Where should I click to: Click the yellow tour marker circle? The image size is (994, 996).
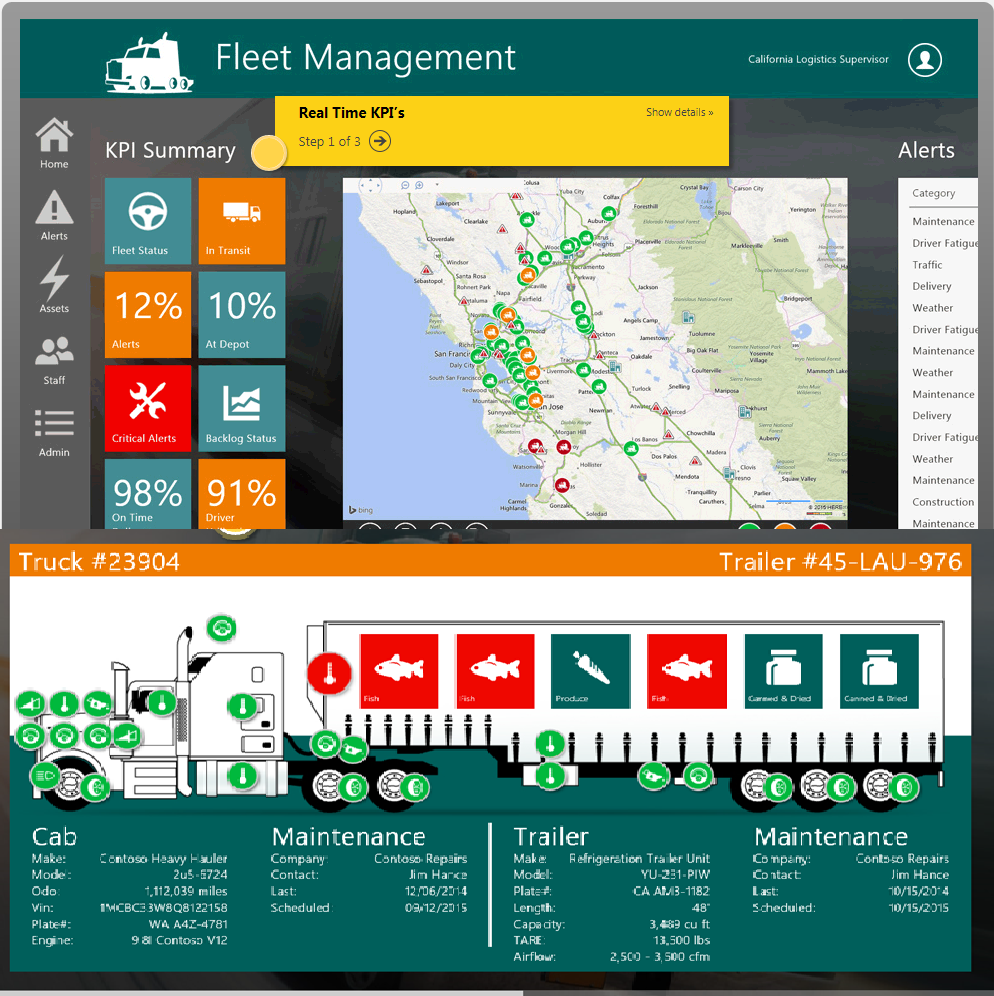(269, 153)
